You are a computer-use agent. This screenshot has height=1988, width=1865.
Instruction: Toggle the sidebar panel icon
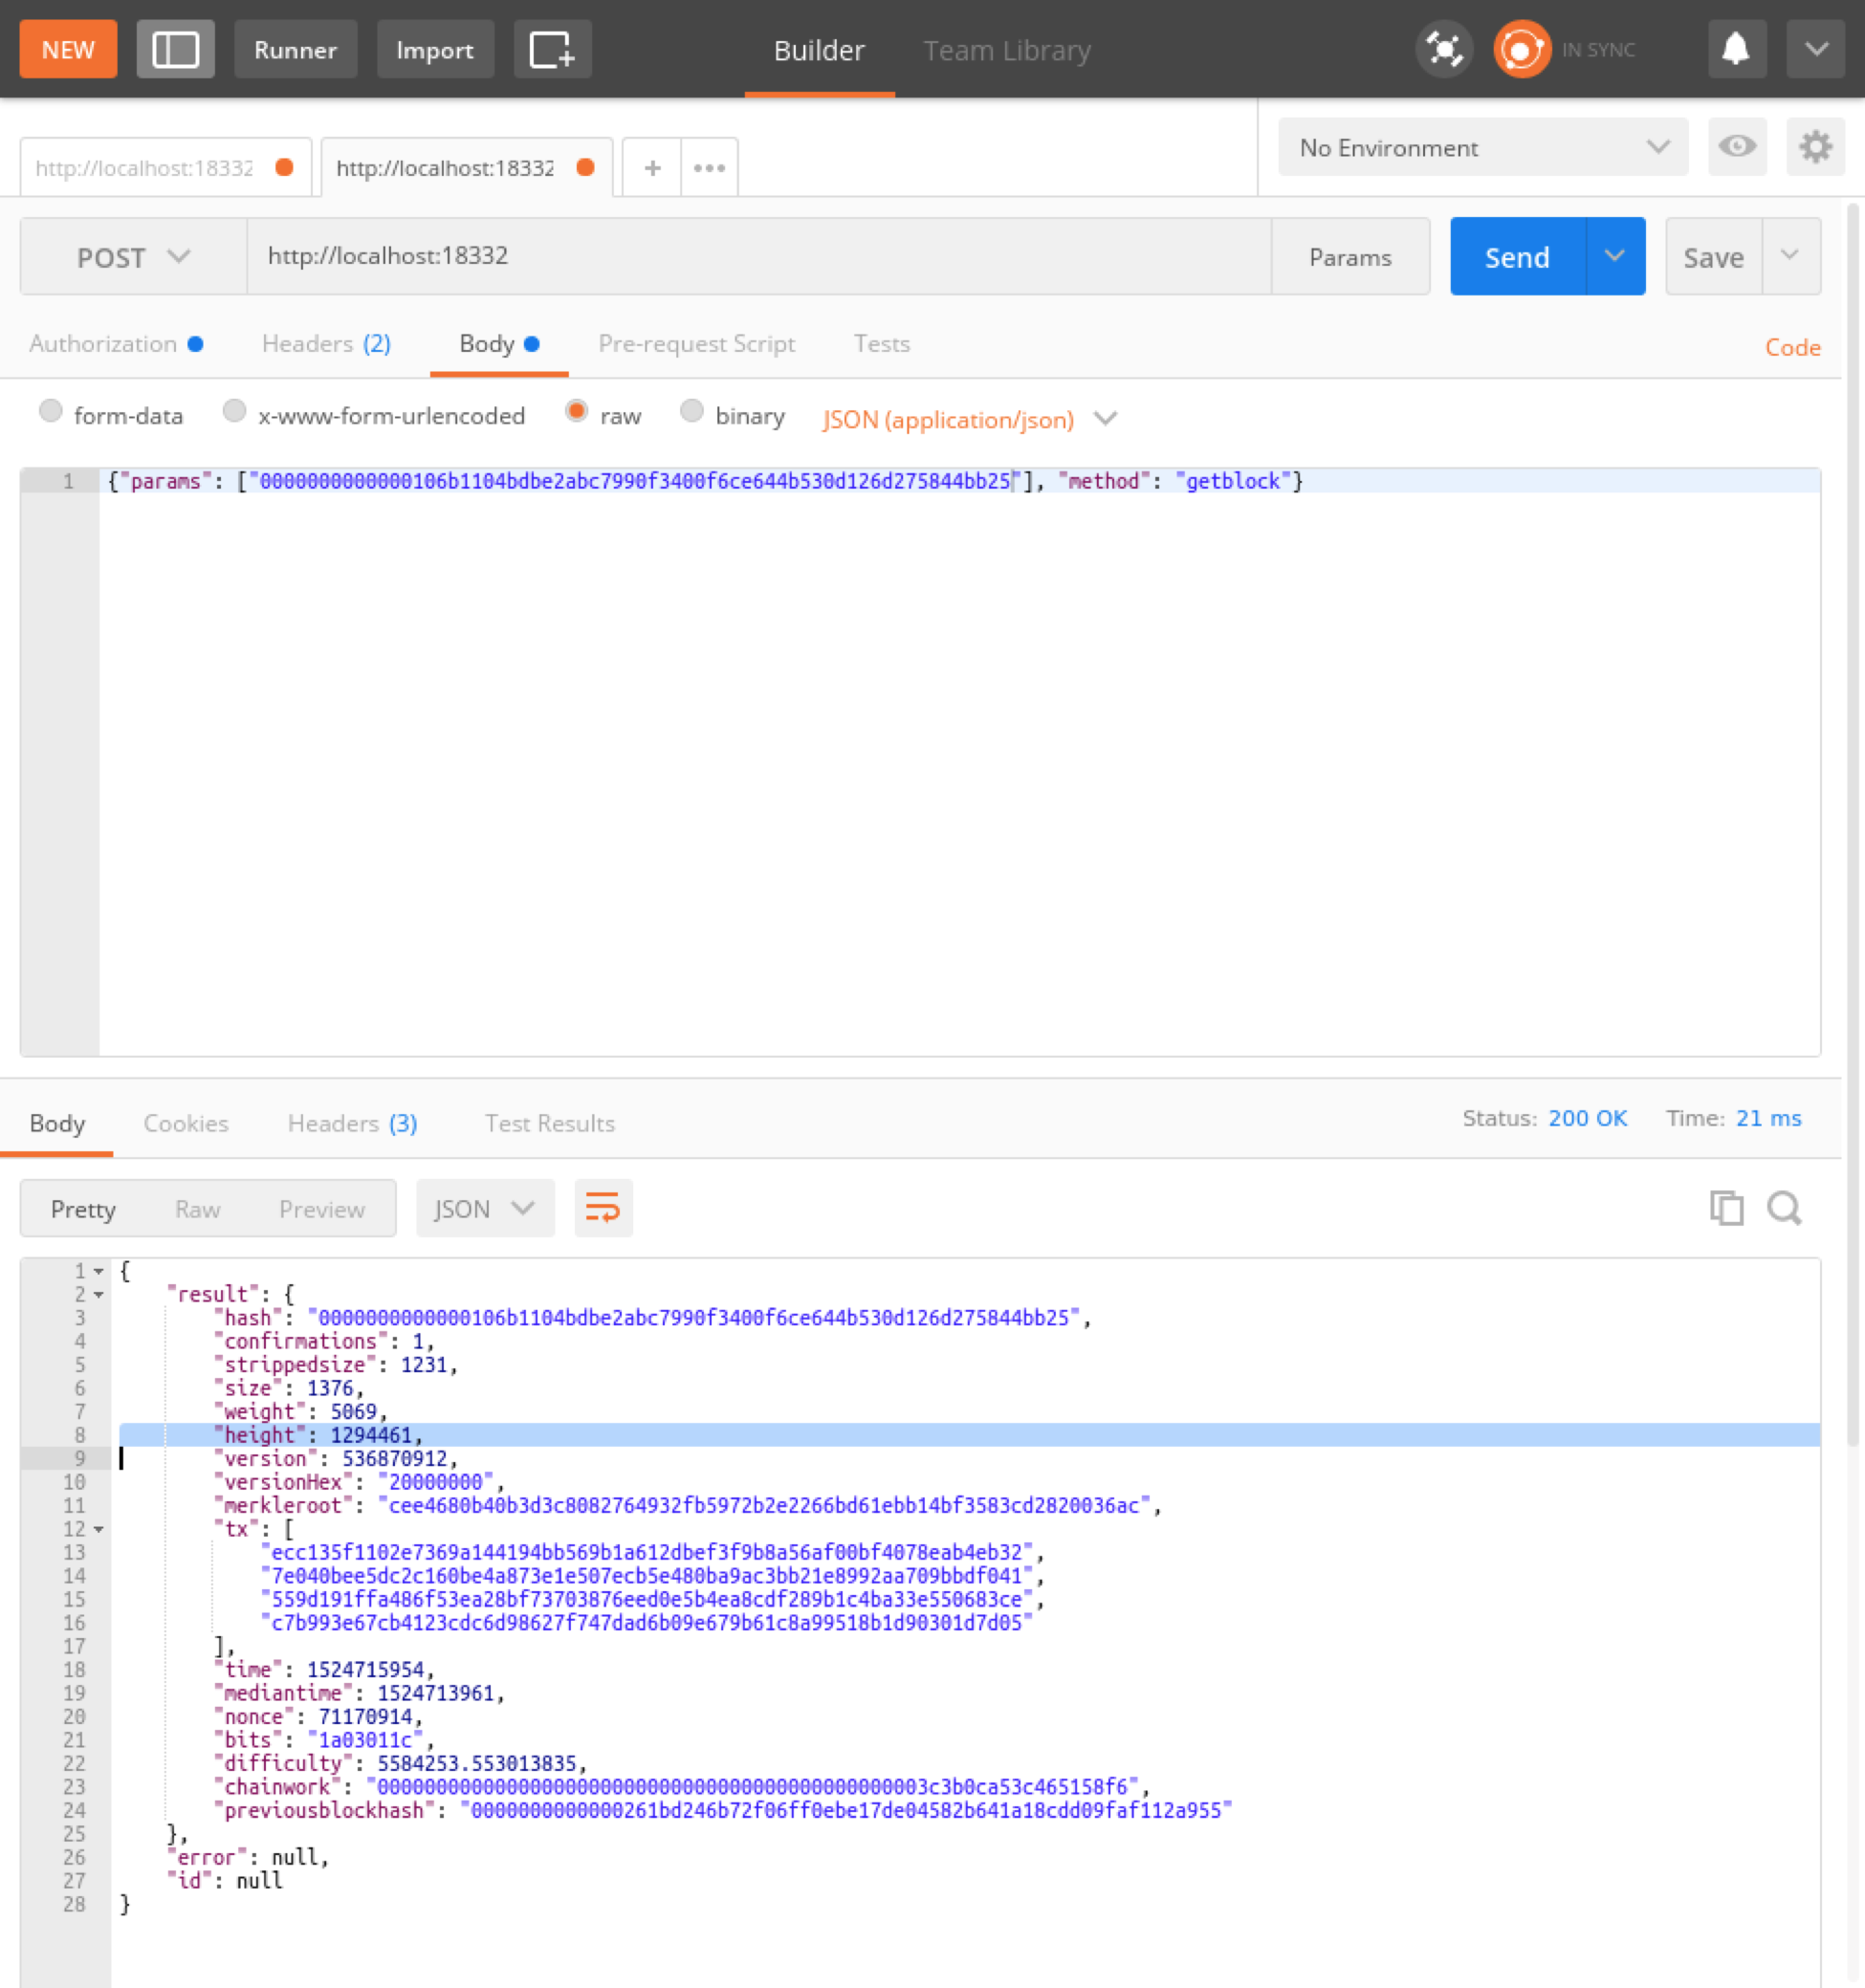pos(175,49)
